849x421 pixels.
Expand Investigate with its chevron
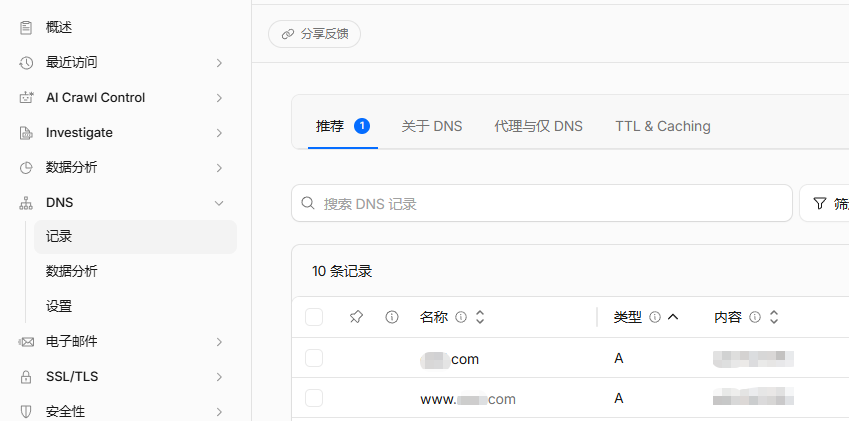(x=219, y=133)
